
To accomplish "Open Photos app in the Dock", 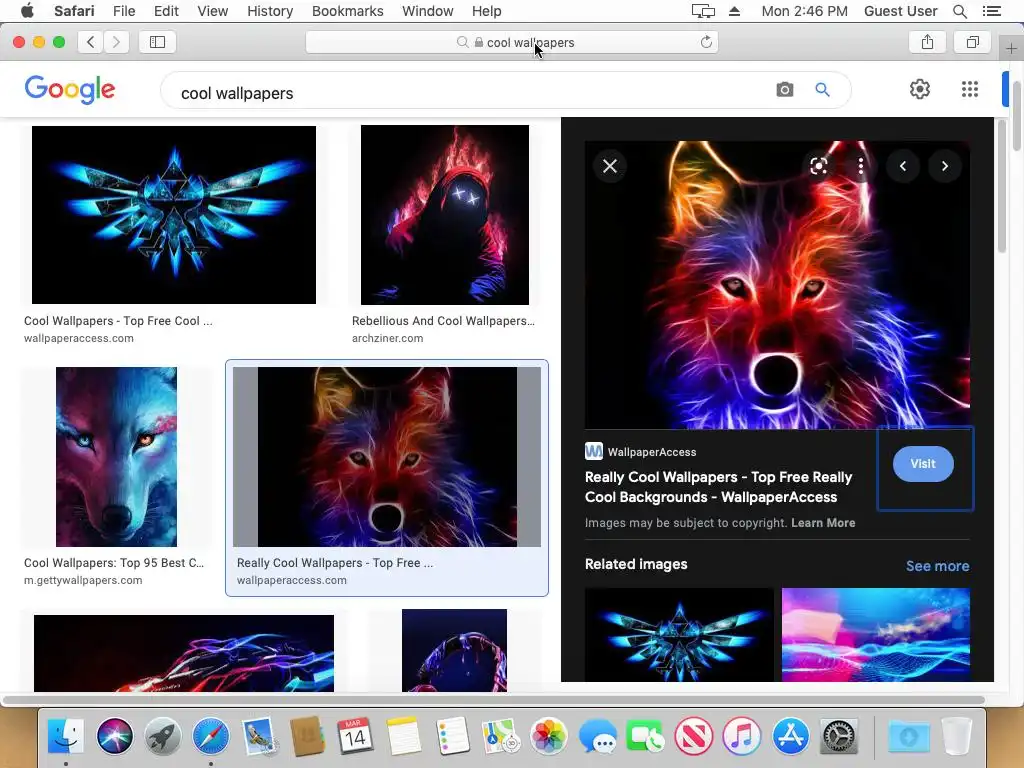I will 548,736.
